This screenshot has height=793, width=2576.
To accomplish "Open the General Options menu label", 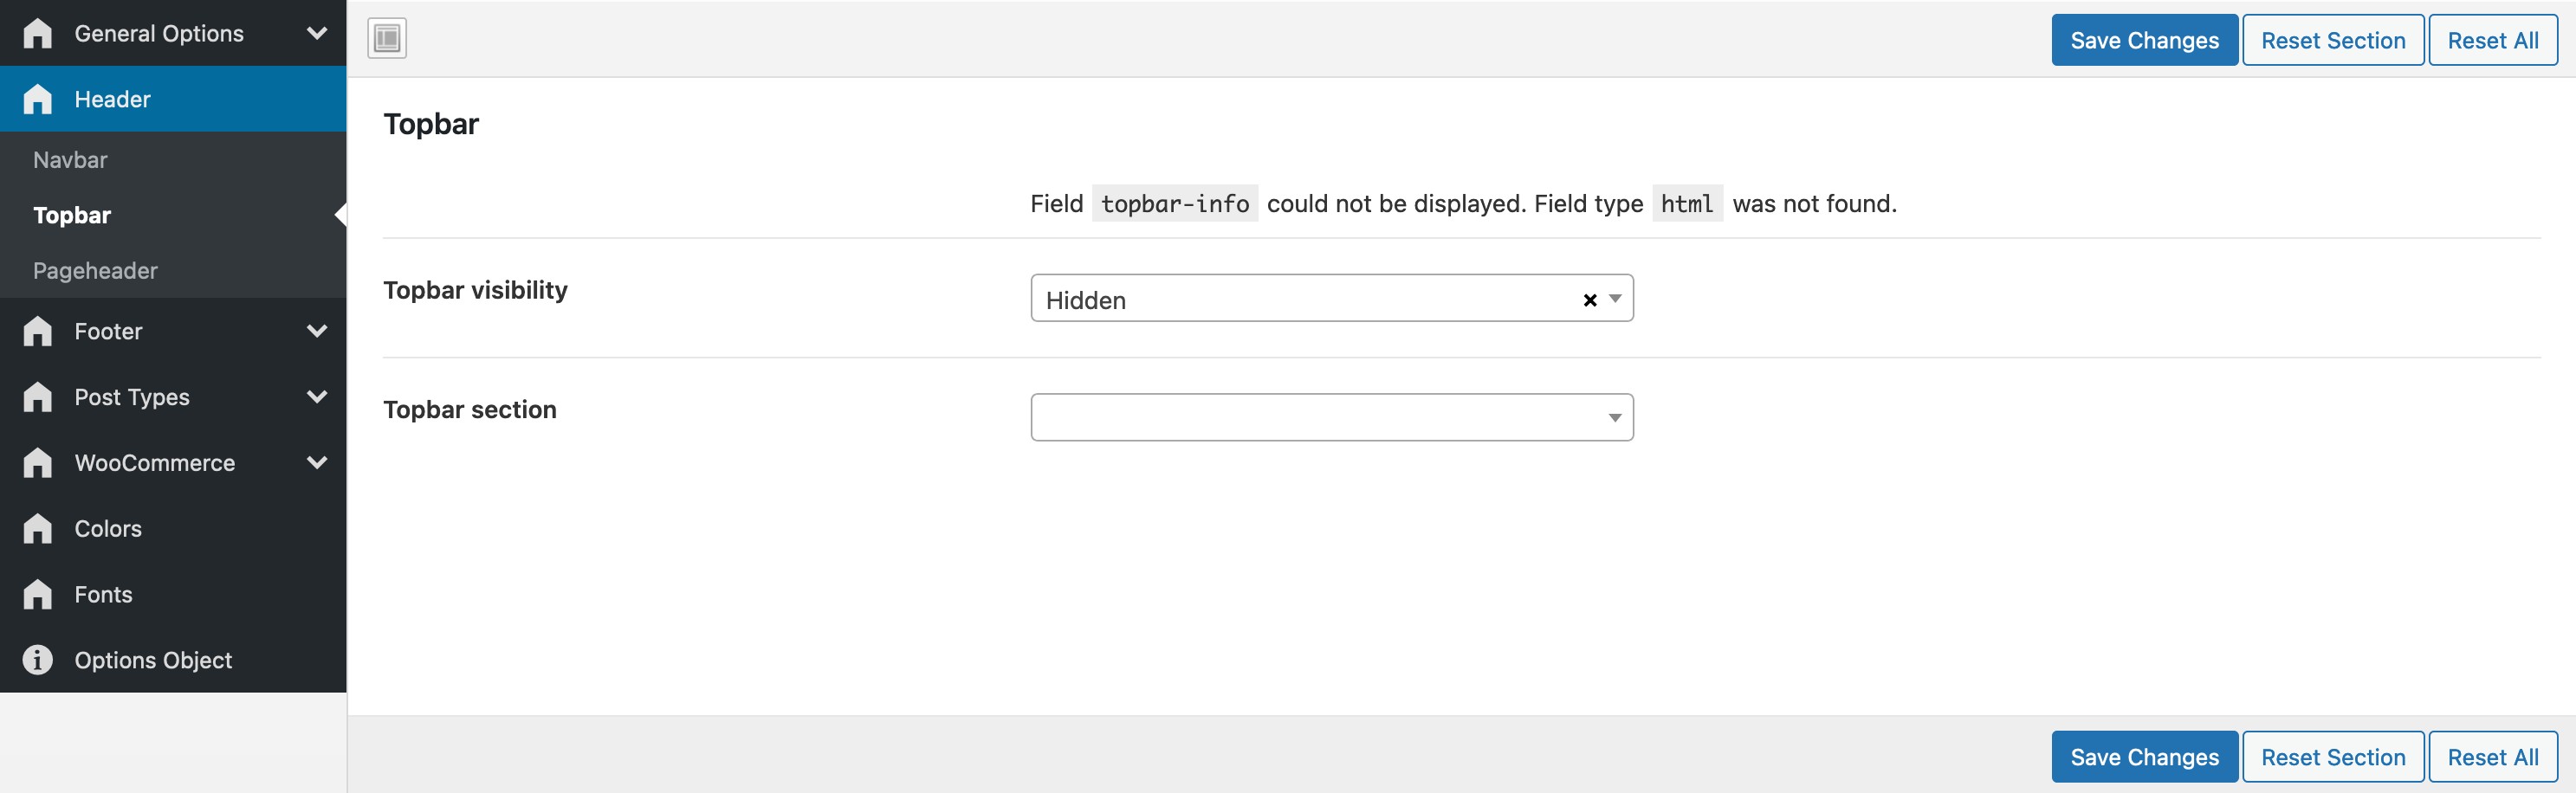I will coord(159,33).
